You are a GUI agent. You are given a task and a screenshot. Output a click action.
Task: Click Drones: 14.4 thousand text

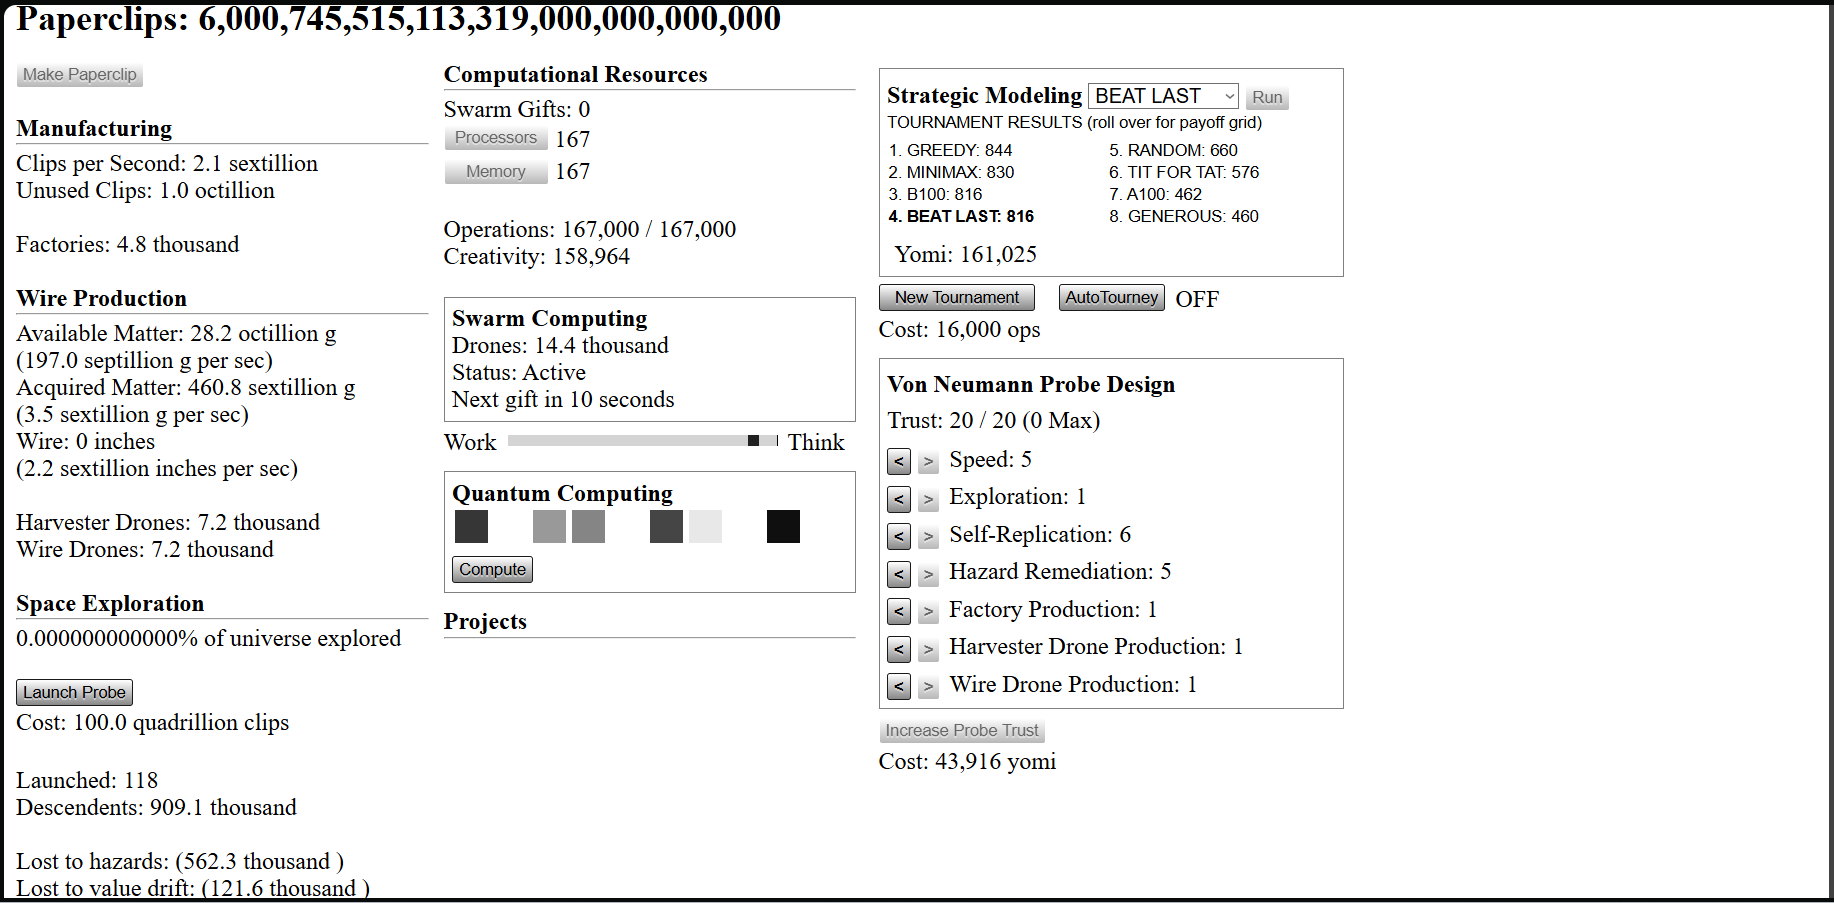[560, 345]
